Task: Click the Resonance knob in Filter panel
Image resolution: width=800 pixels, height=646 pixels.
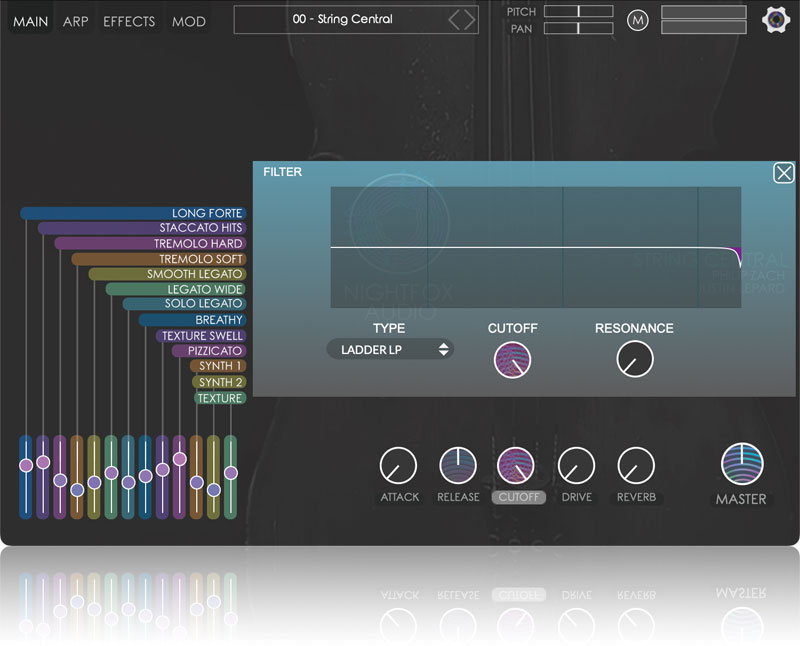Action: coord(634,359)
